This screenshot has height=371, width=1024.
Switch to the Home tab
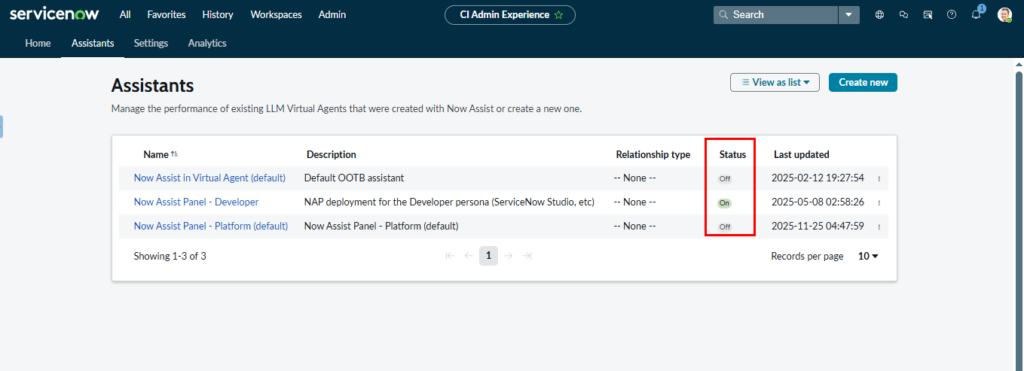(38, 43)
